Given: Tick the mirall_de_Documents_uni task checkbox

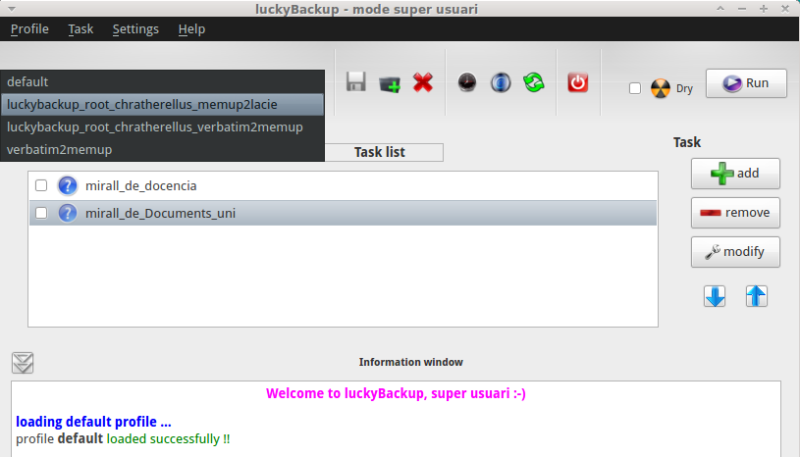Looking at the screenshot, I should [41, 213].
